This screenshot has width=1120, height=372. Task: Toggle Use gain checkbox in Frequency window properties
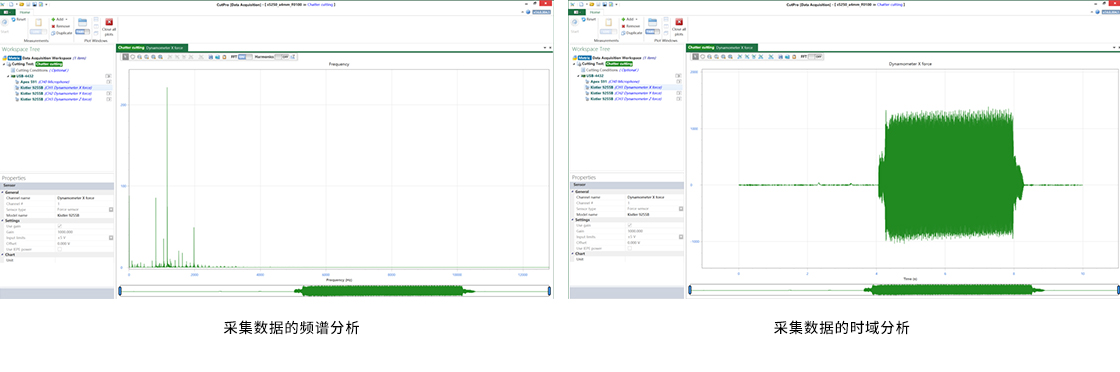tap(59, 226)
